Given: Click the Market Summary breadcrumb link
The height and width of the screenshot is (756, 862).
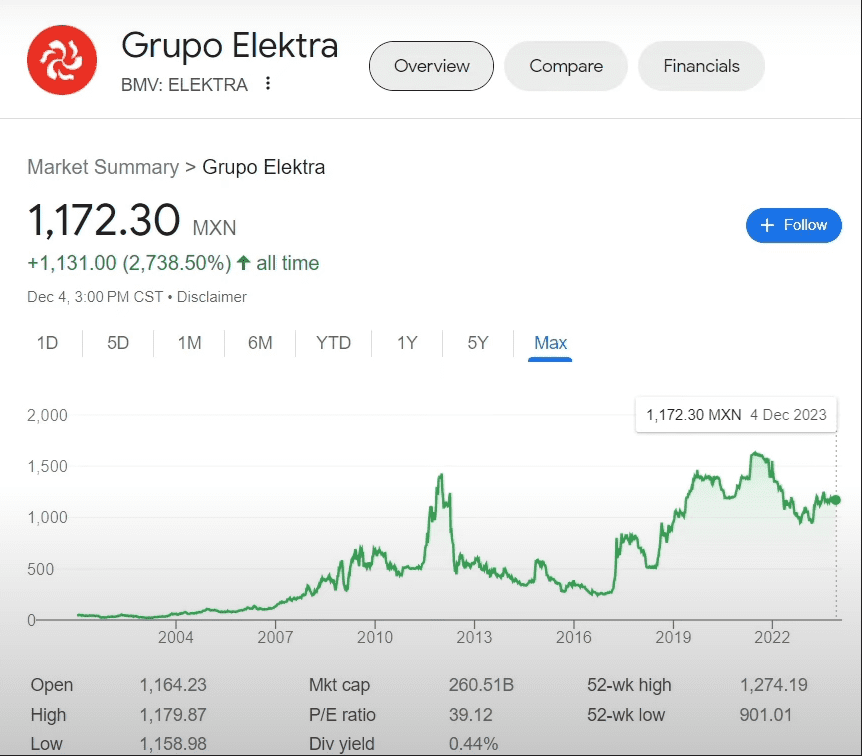Looking at the screenshot, I should (102, 167).
